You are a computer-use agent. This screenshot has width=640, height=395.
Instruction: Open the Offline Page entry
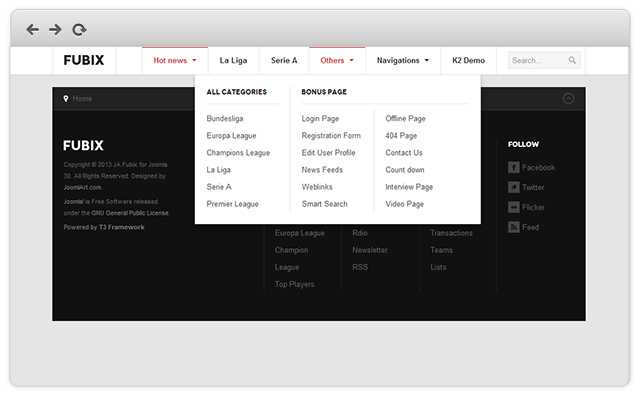pos(405,118)
